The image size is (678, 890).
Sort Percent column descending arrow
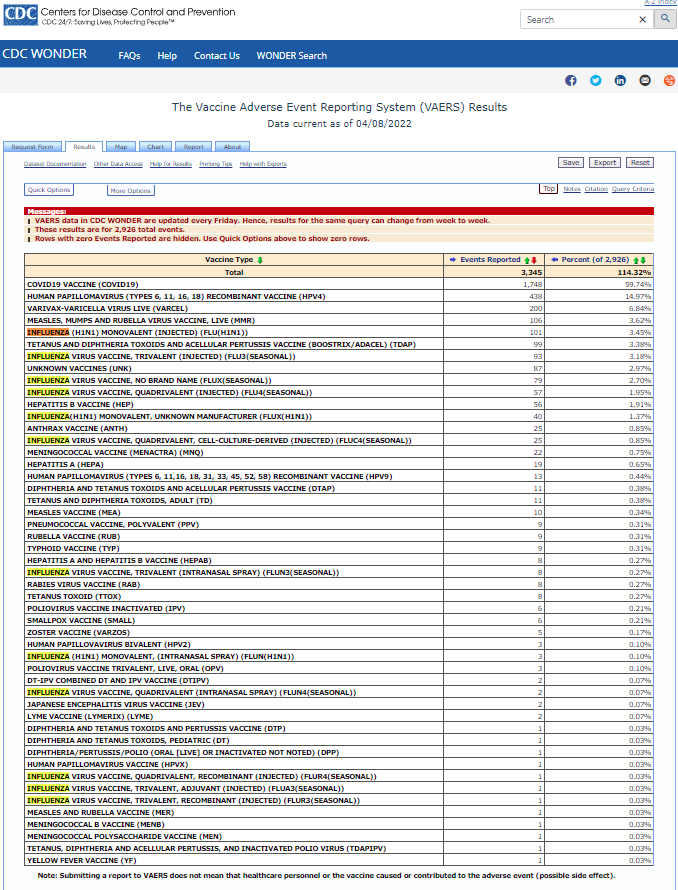643,260
